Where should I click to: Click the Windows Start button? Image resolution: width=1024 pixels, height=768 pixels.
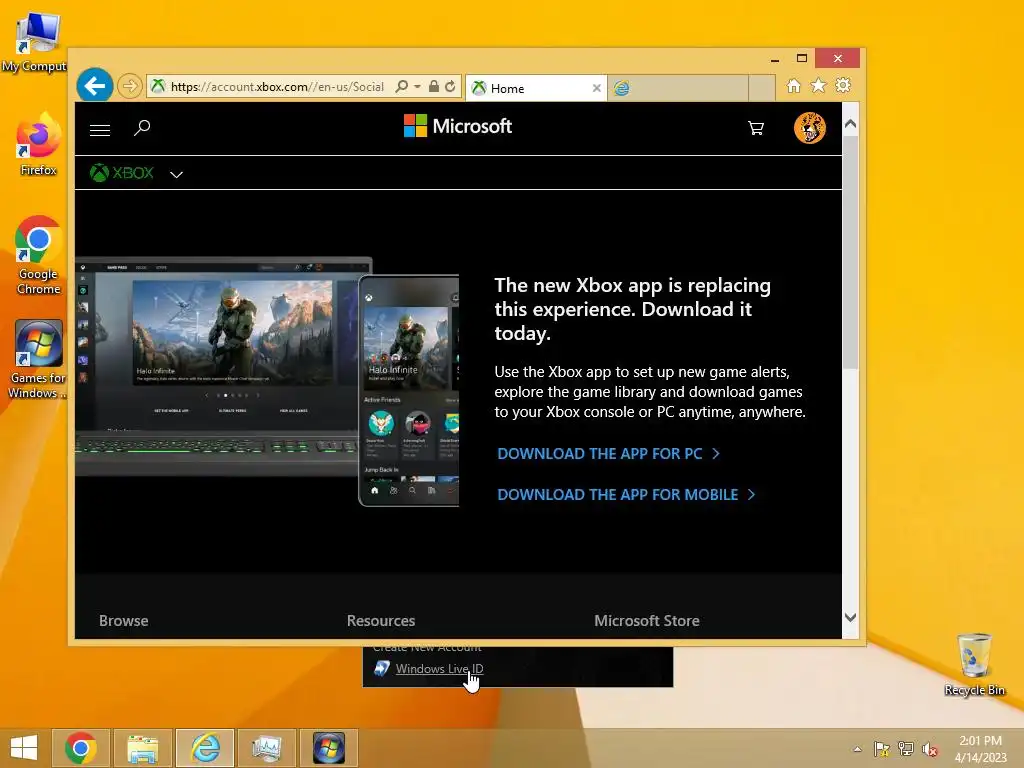24,748
